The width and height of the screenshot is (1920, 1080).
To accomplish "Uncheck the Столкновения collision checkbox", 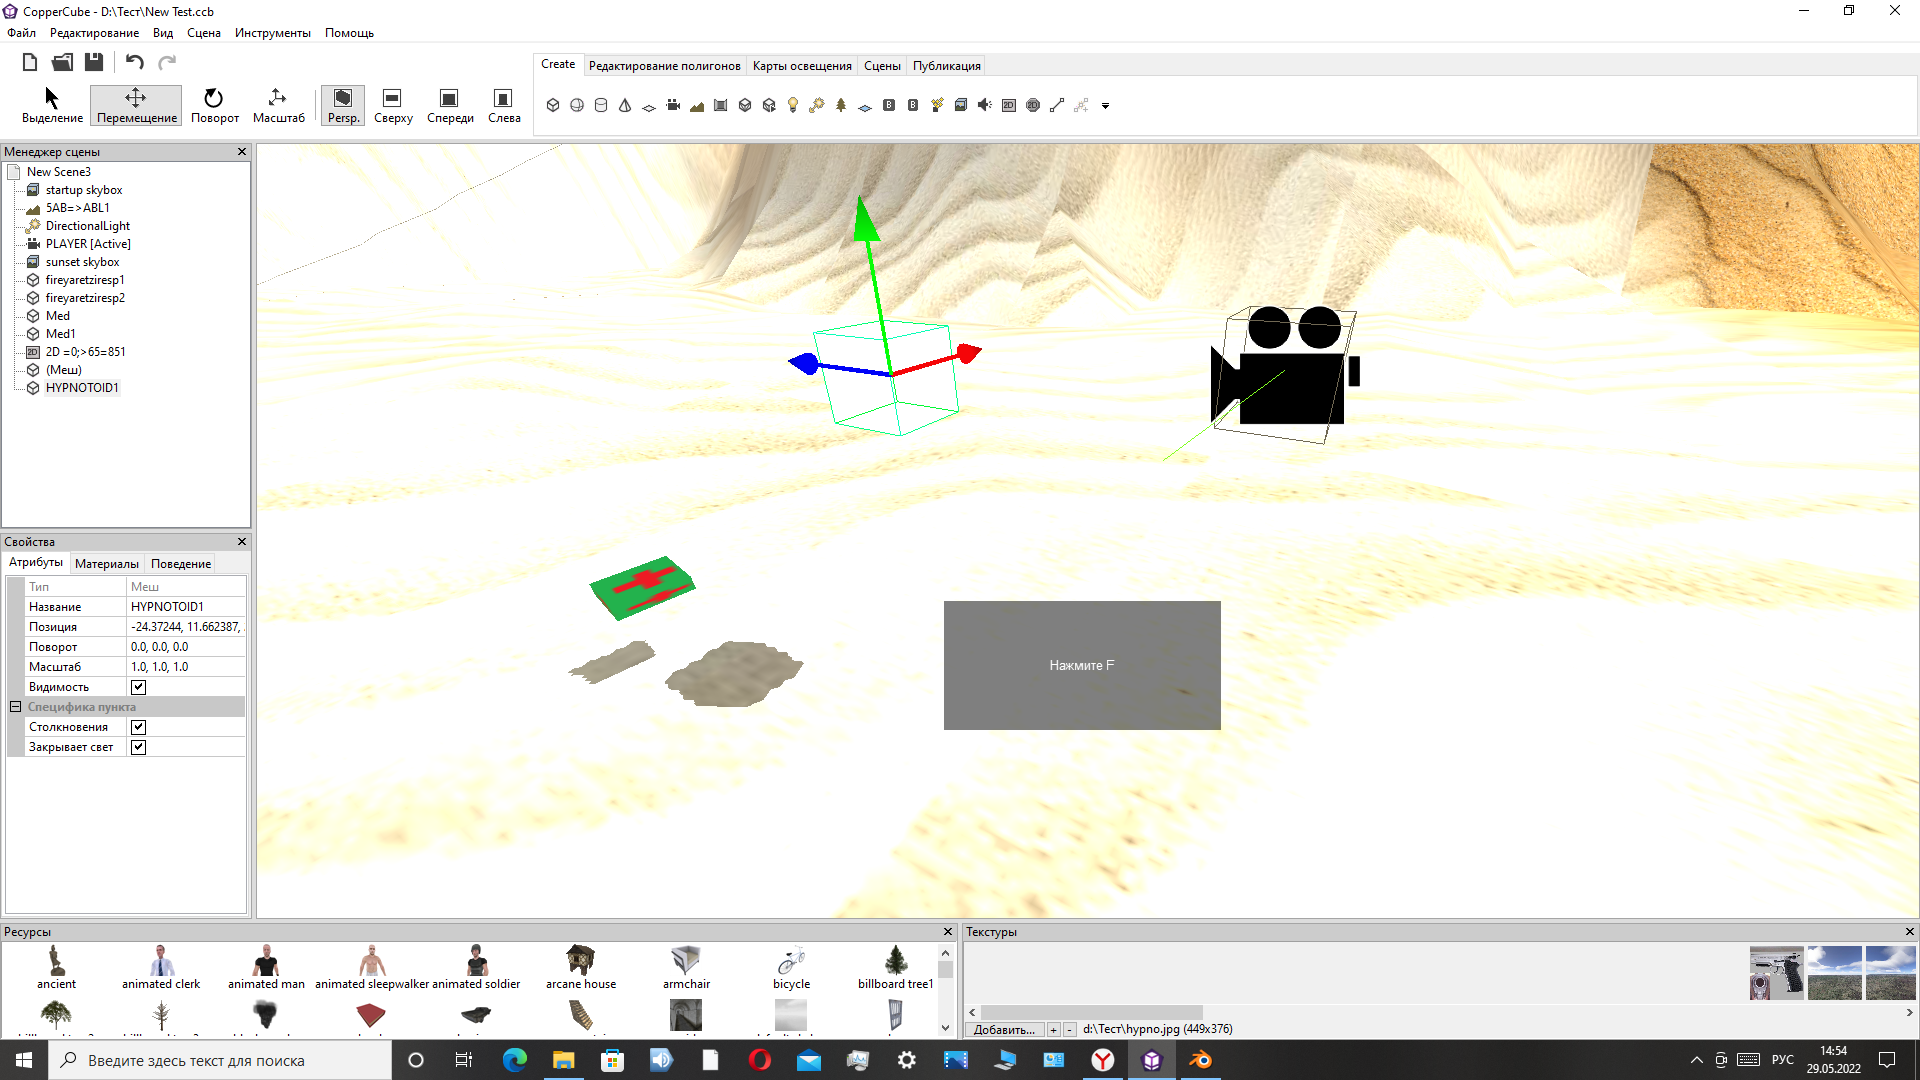I will [138, 727].
